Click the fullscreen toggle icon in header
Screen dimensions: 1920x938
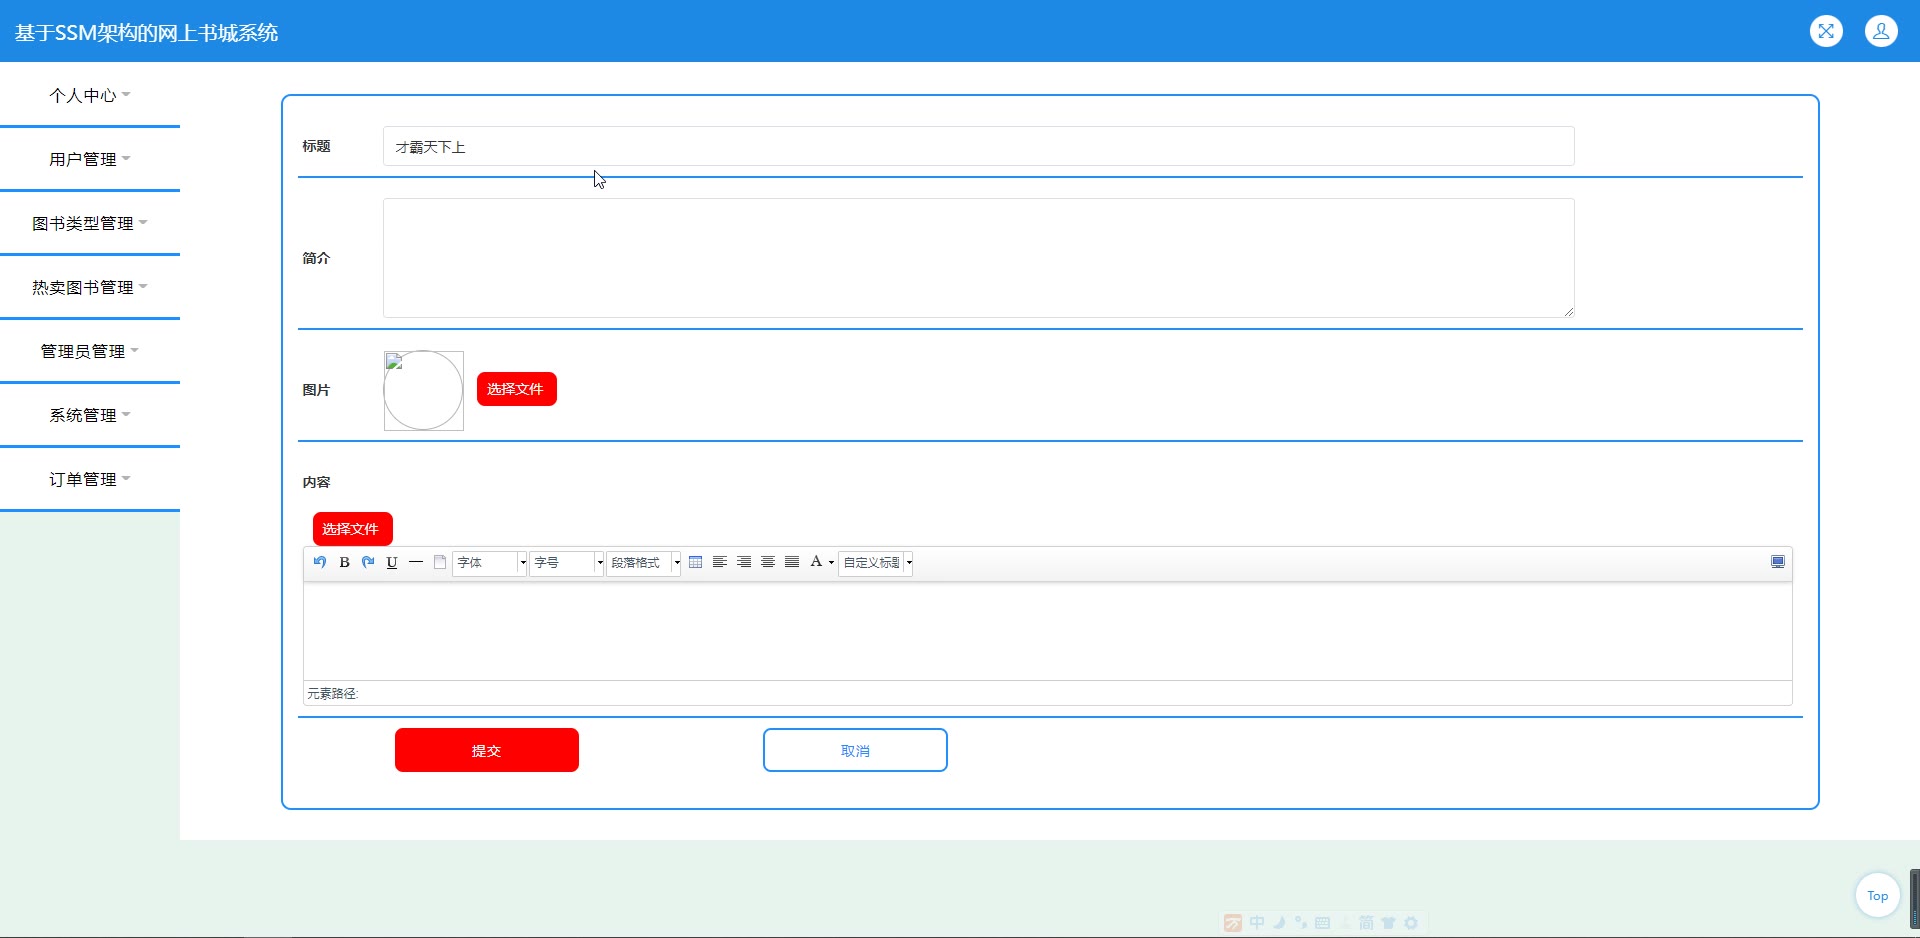[x=1826, y=31]
